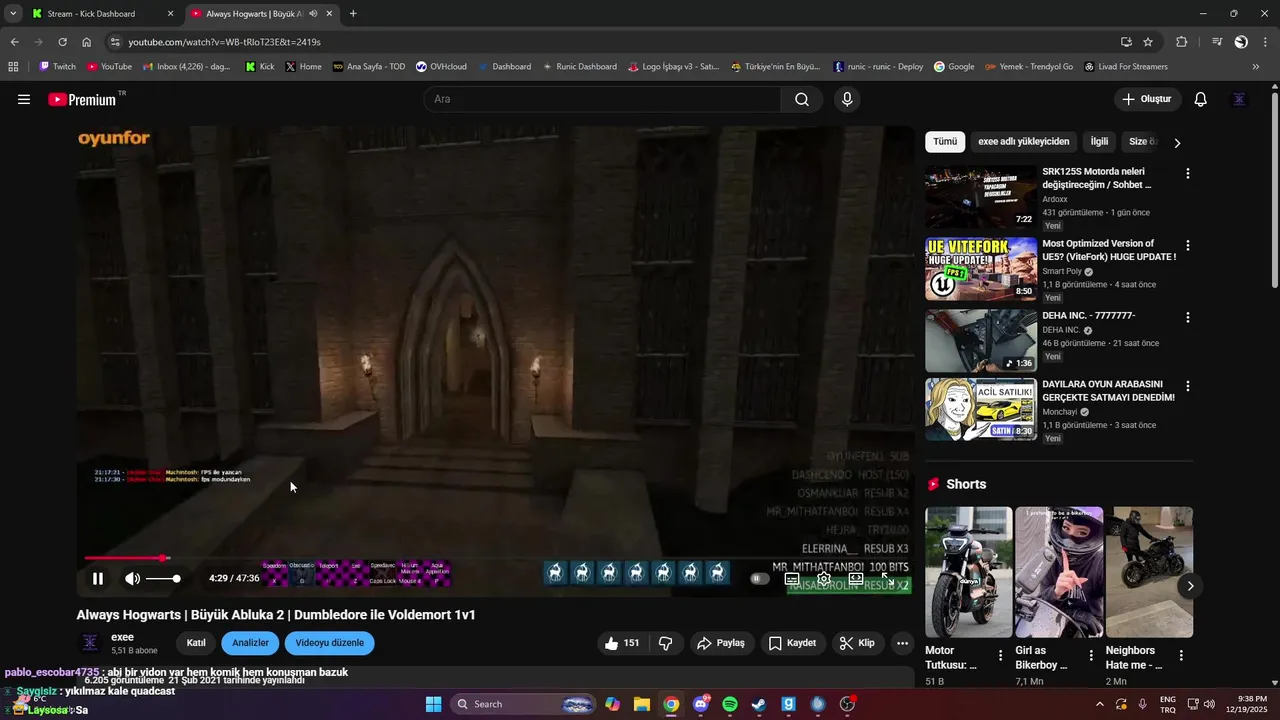Image resolution: width=1280 pixels, height=720 pixels.
Task: Select the exee adlı yükleyiciden chip
Action: click(x=1023, y=142)
